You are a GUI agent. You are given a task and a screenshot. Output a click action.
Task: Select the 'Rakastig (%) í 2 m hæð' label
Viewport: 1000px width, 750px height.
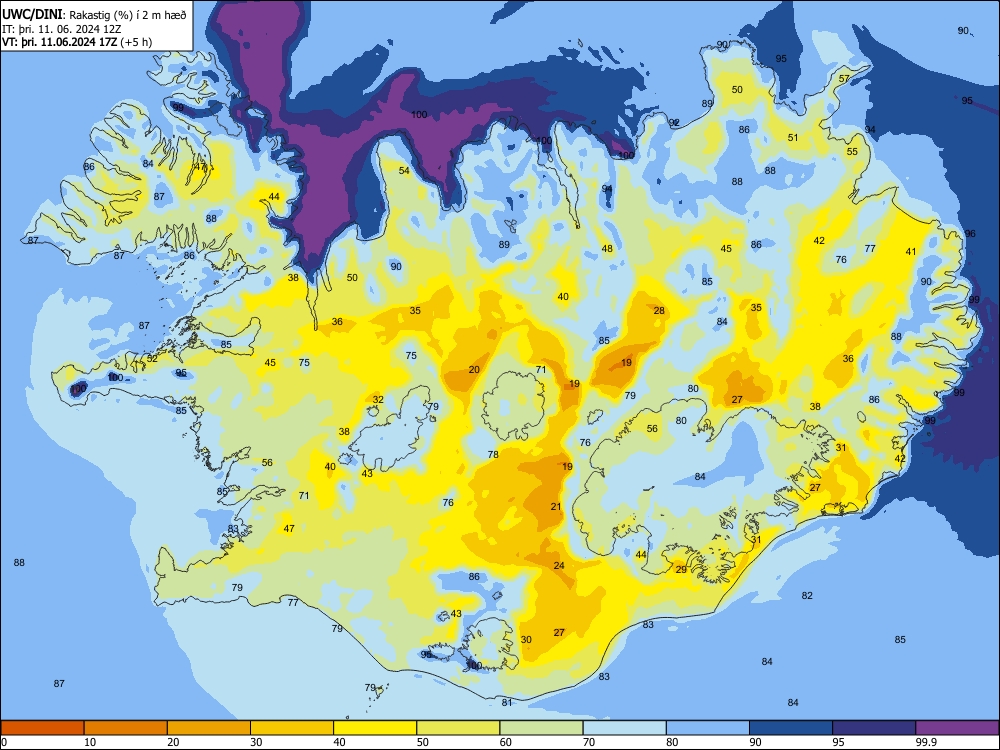128,15
